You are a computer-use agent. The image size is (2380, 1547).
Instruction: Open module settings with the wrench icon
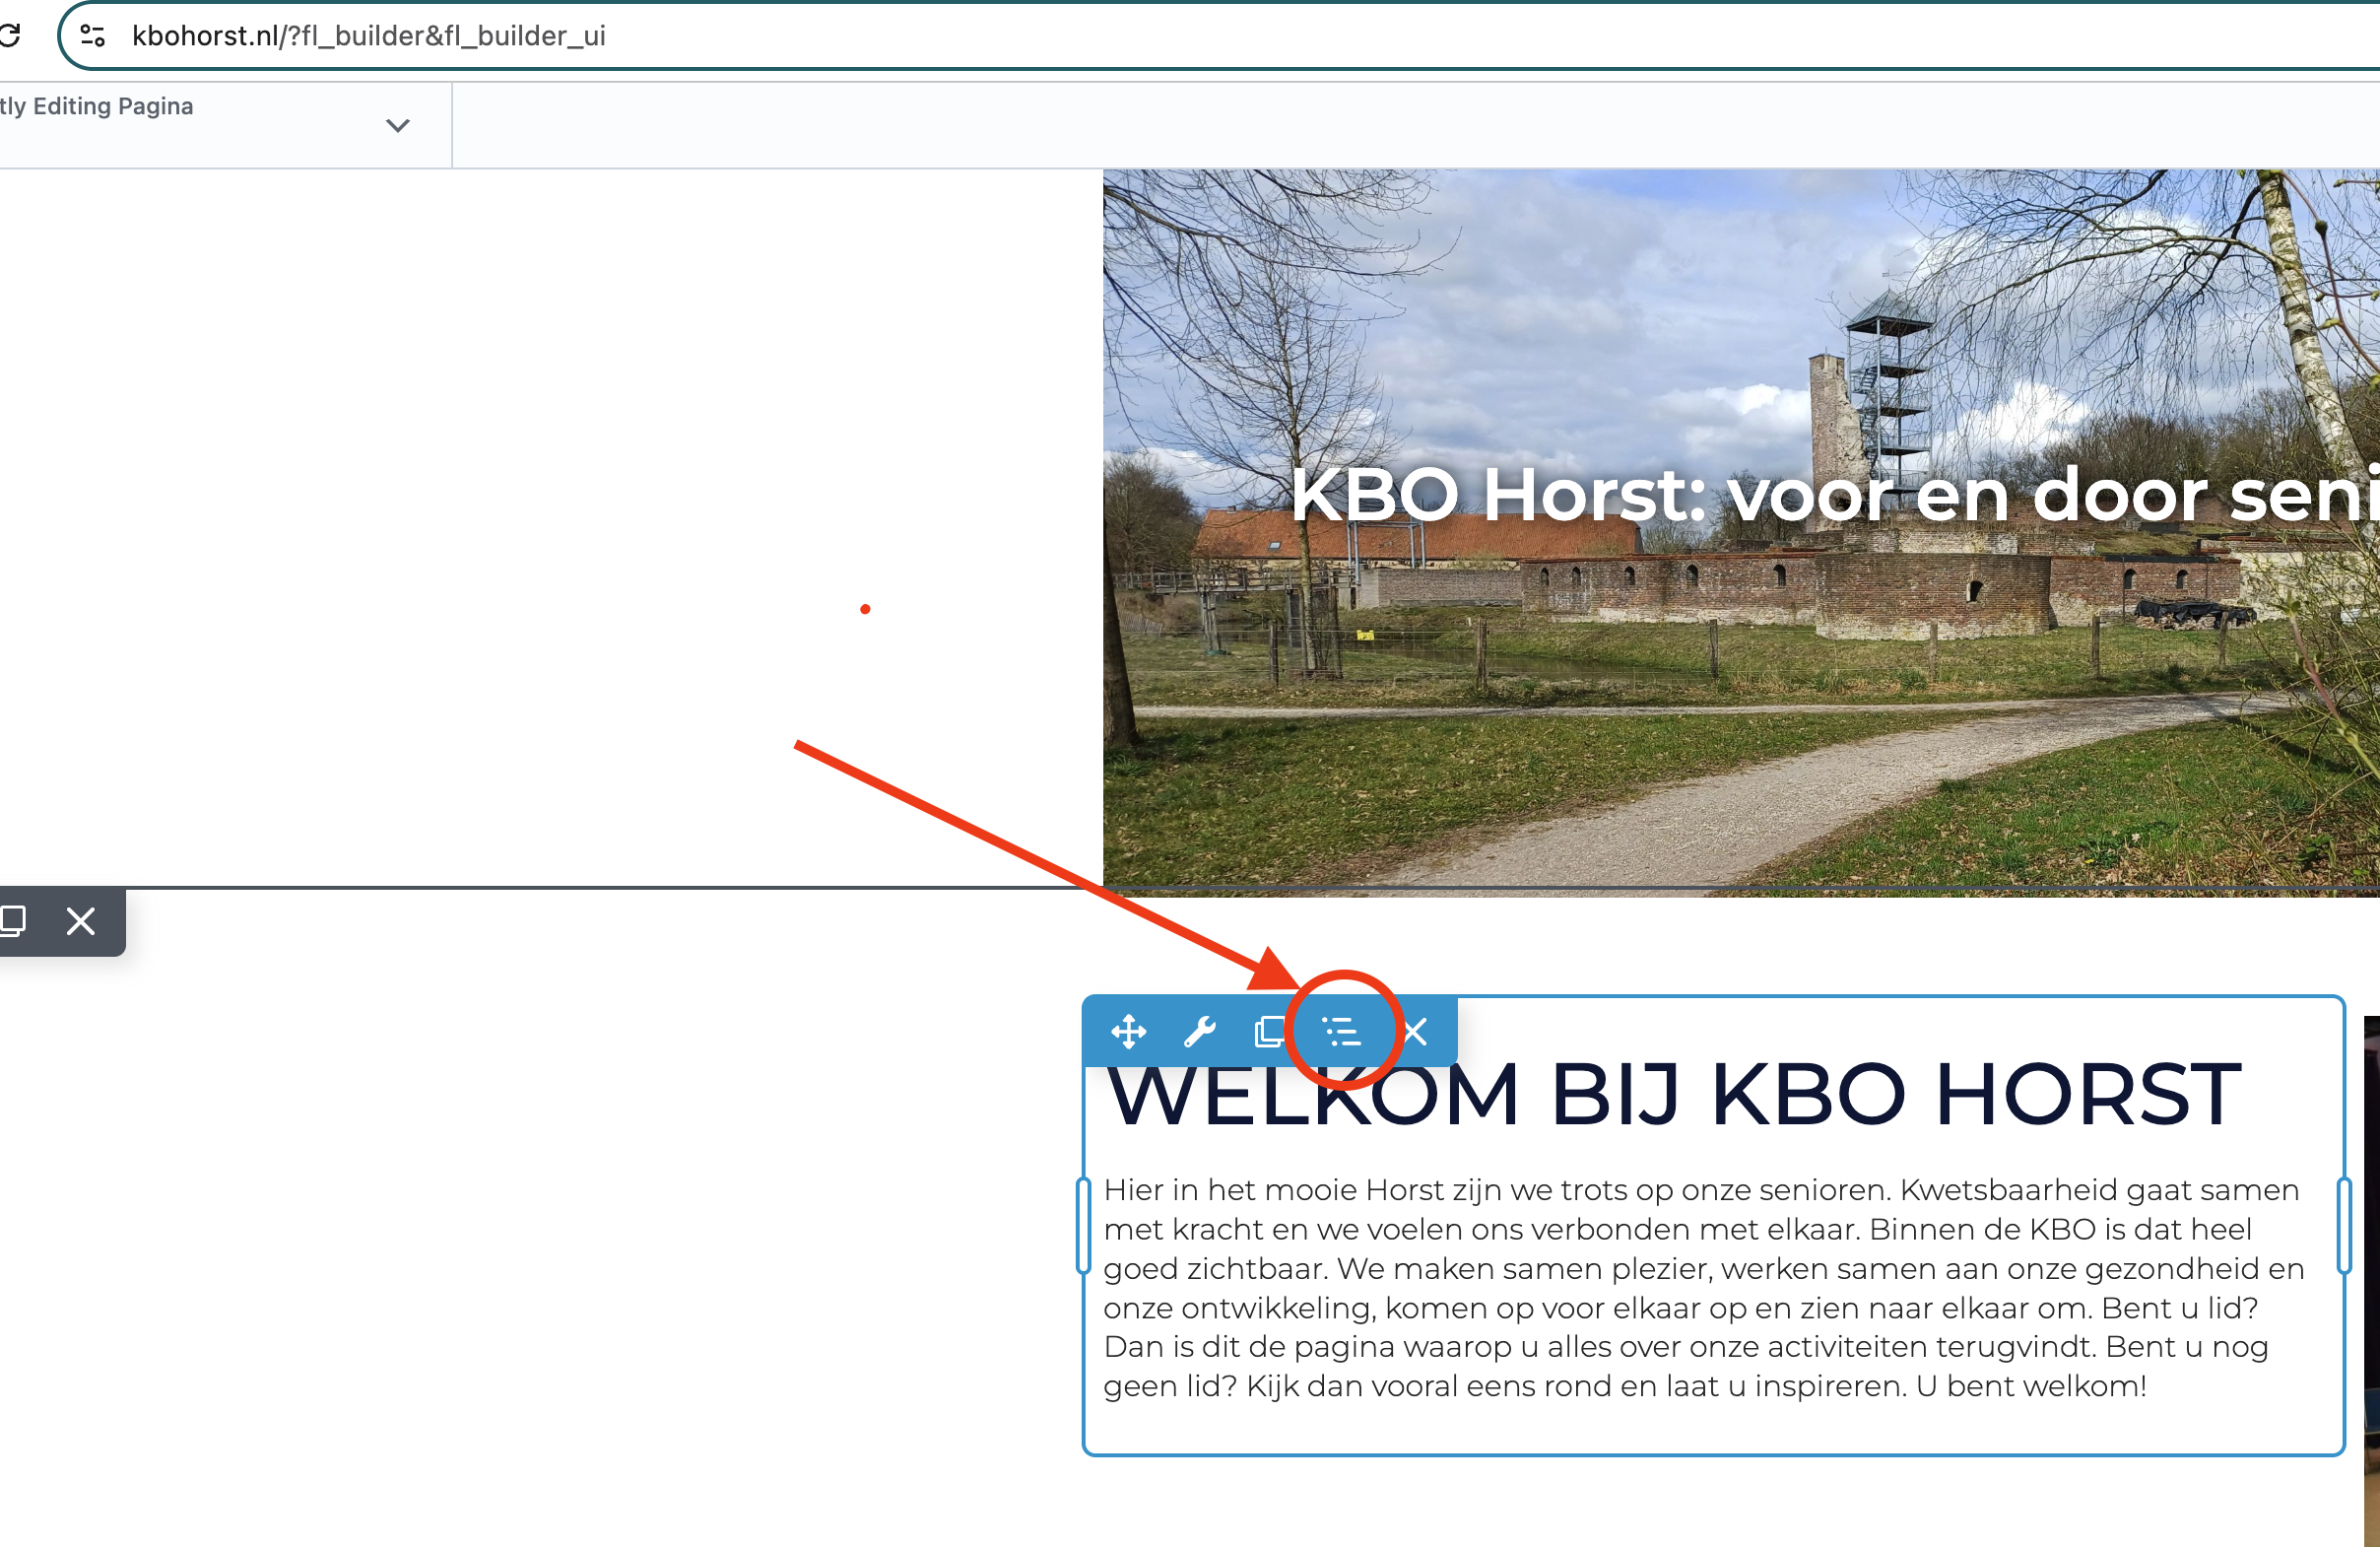tap(1199, 1031)
